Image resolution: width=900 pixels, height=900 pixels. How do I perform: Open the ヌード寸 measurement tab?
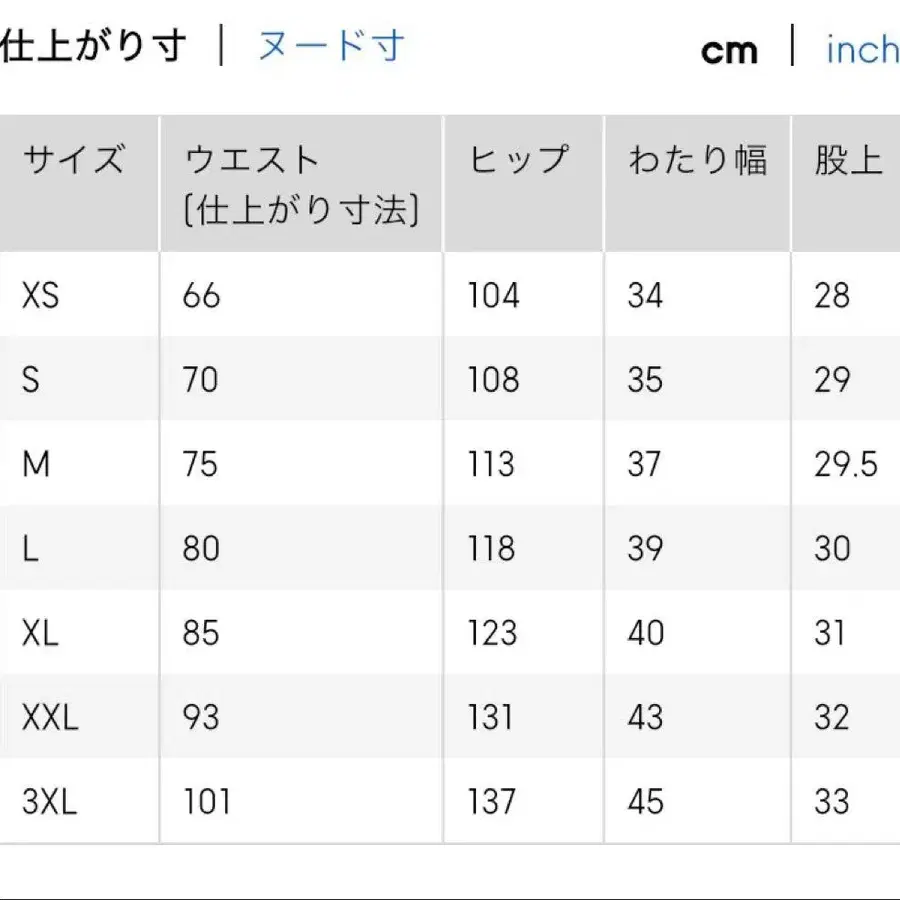point(330,45)
